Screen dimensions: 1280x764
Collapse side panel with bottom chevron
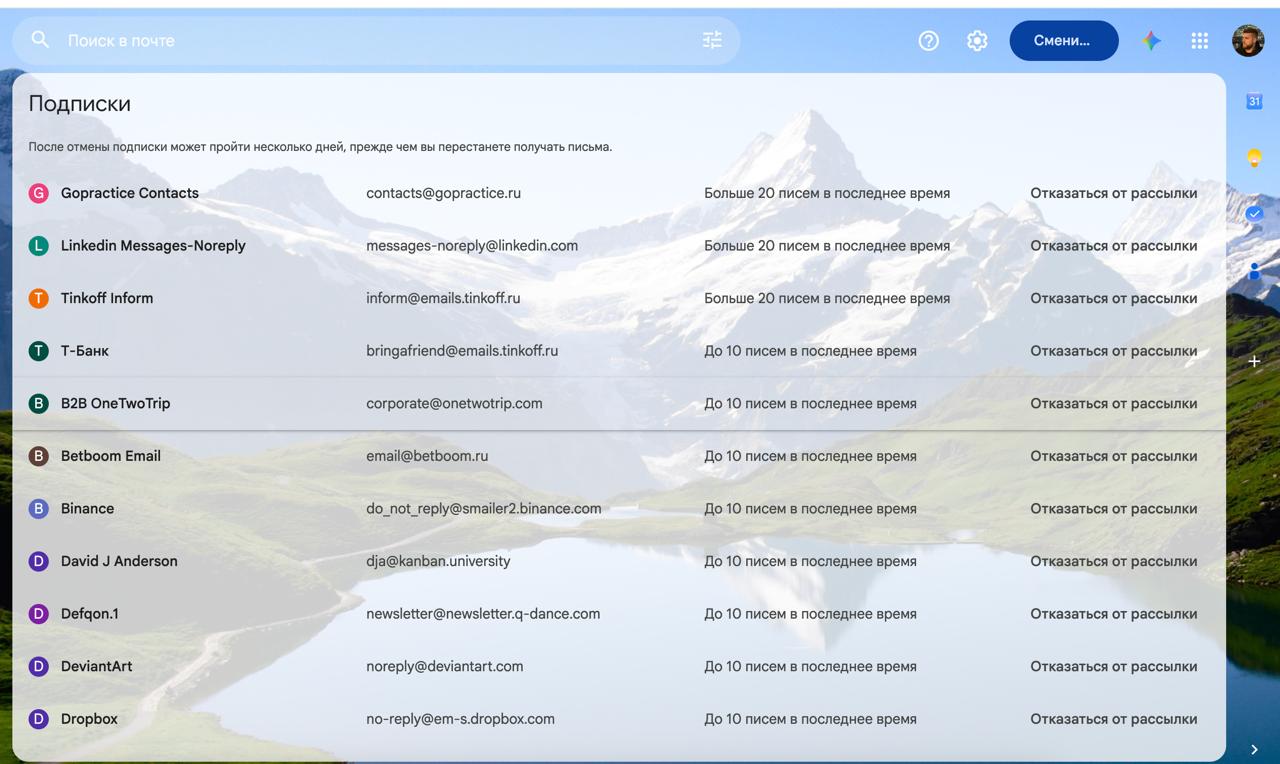pos(1254,749)
